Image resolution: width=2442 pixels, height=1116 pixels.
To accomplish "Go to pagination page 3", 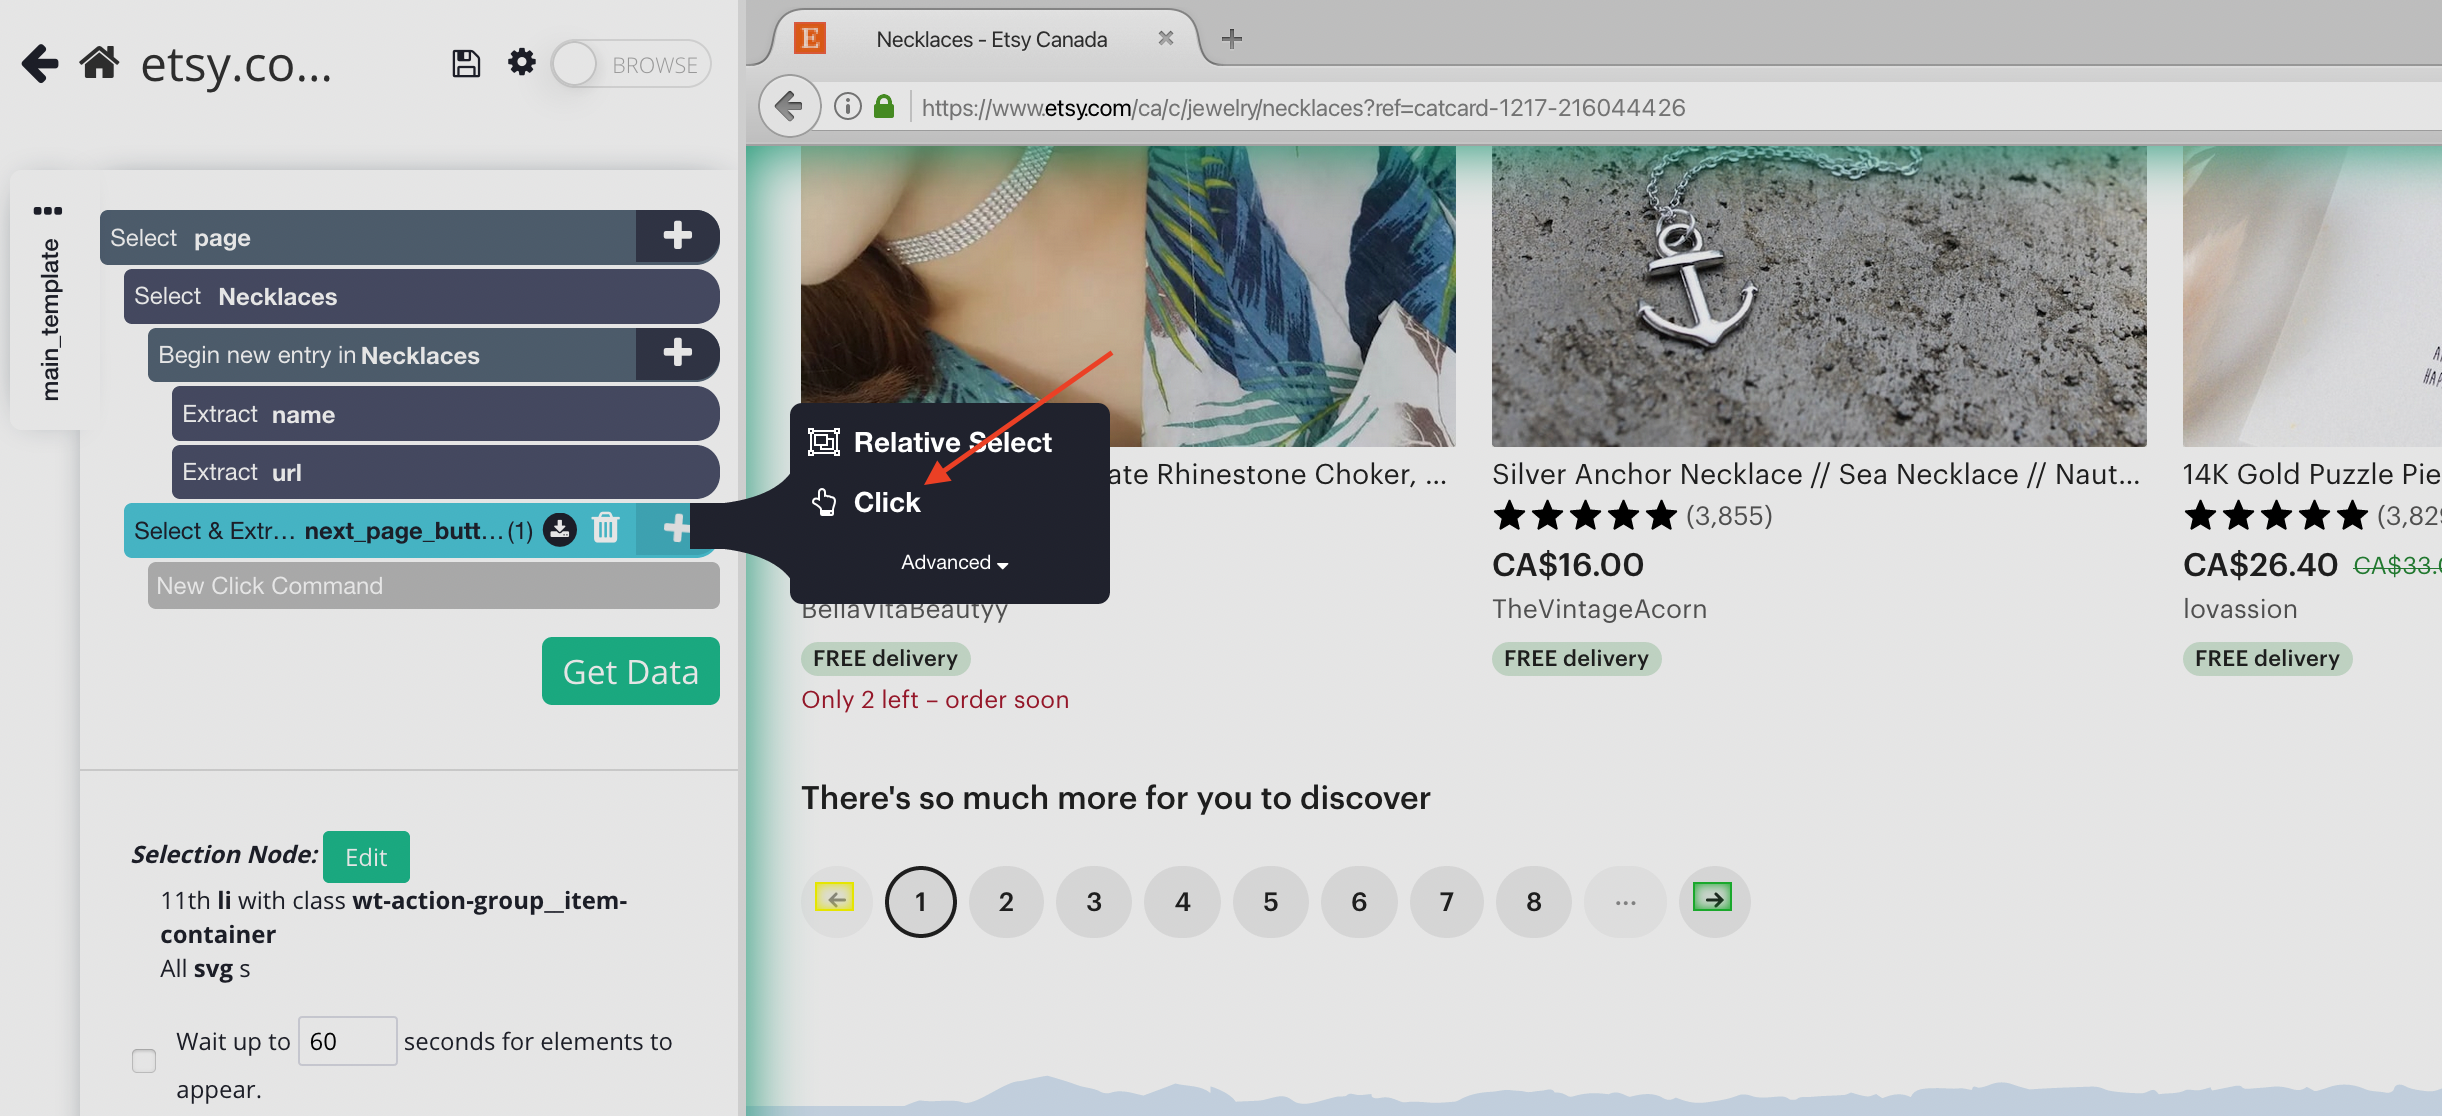I will tap(1094, 901).
